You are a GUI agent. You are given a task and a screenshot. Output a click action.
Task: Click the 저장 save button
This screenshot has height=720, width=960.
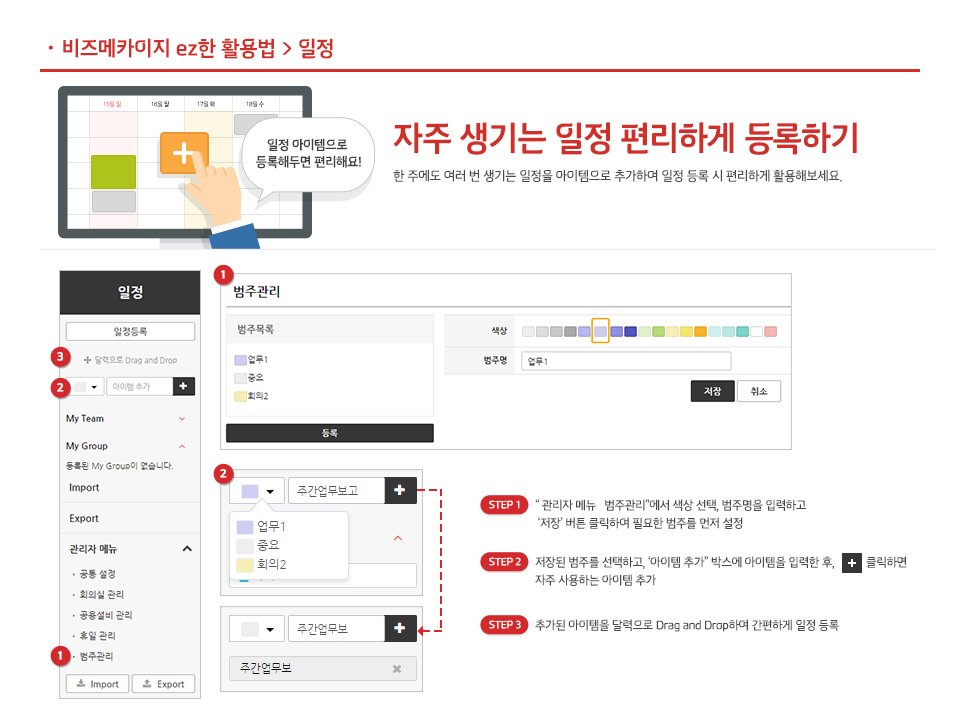(x=713, y=391)
